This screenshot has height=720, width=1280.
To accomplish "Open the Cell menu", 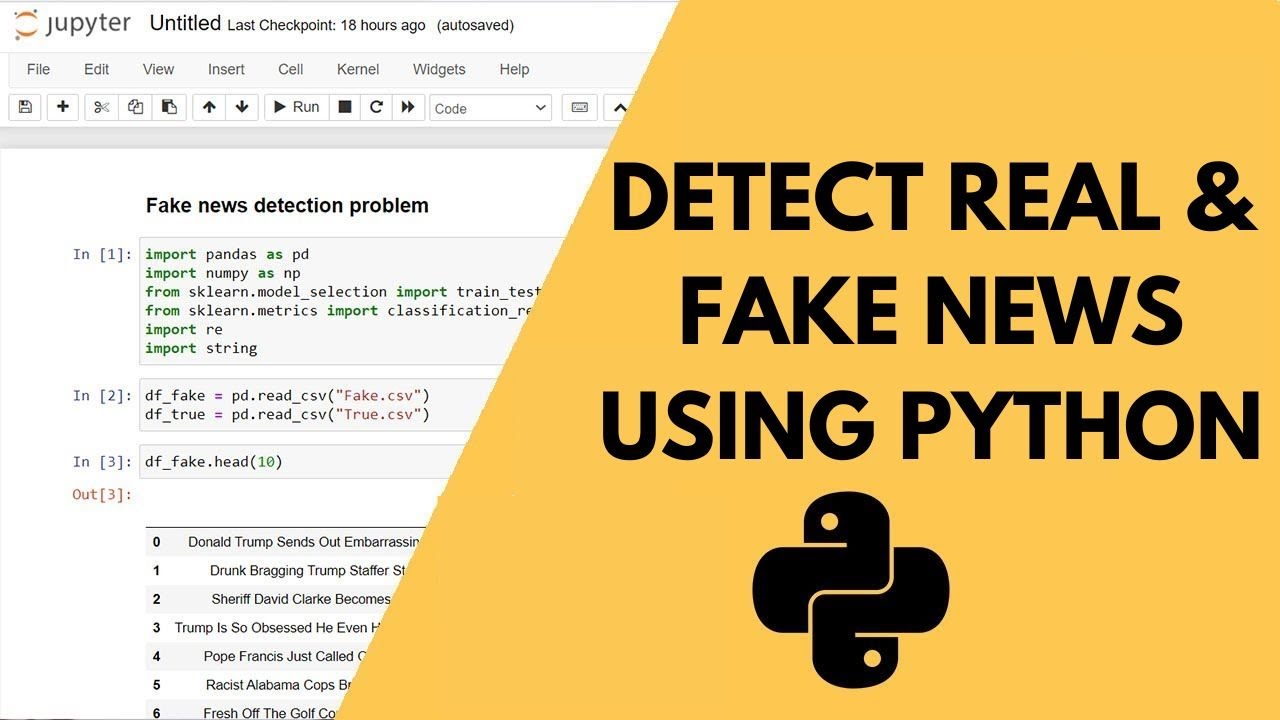I will 291,69.
